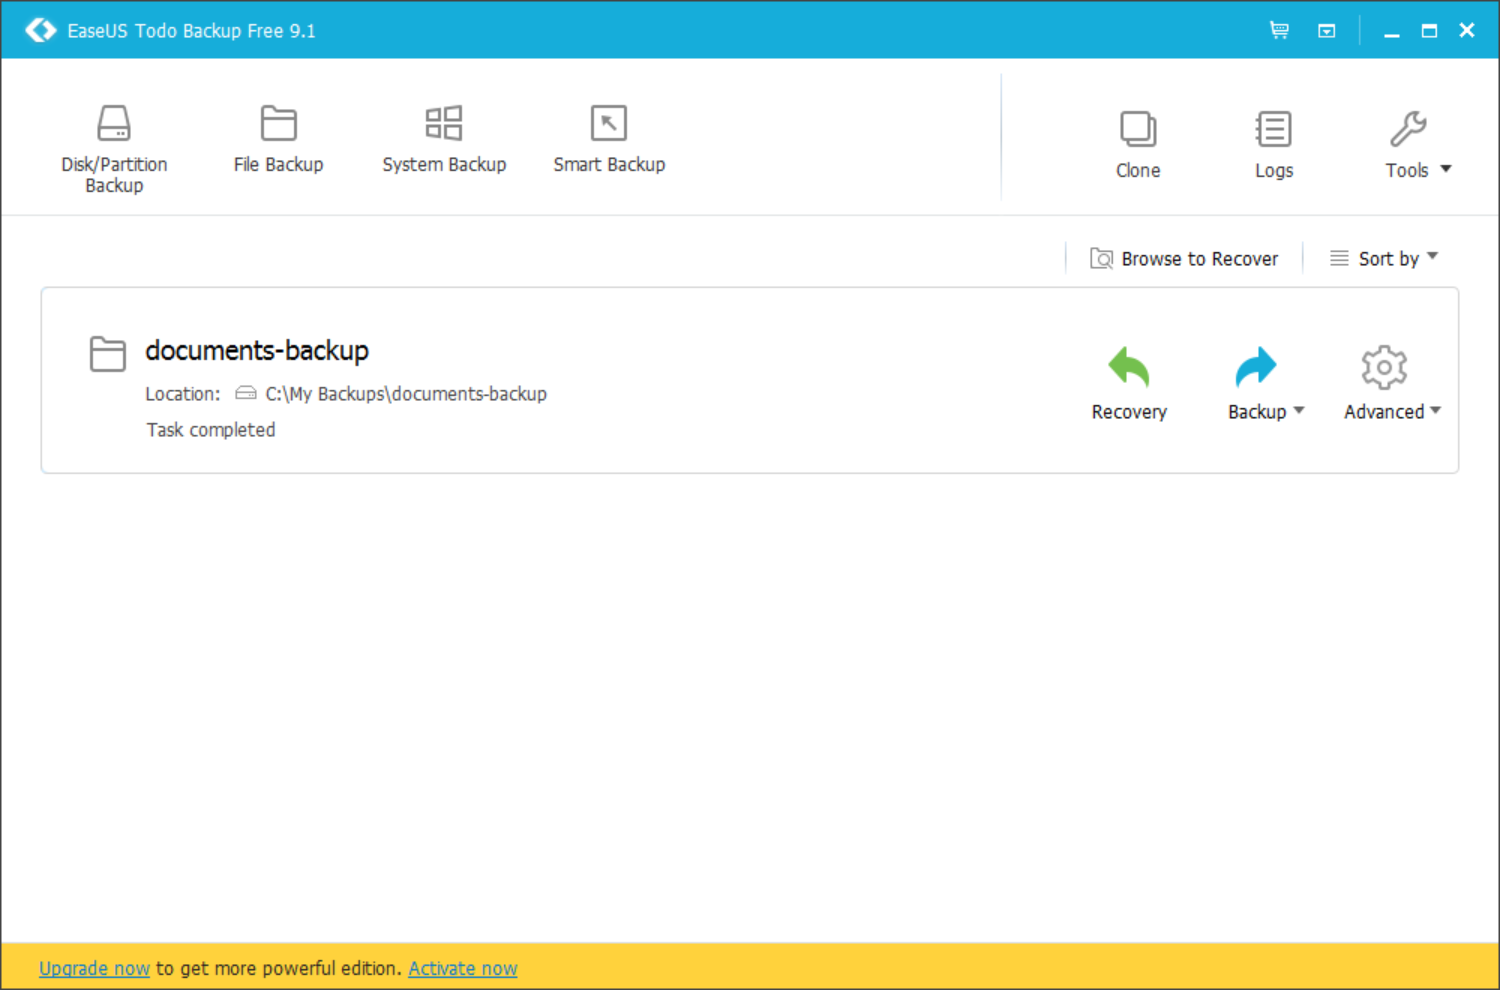Click the EaseUS logo icon
The width and height of the screenshot is (1500, 990).
coord(41,30)
